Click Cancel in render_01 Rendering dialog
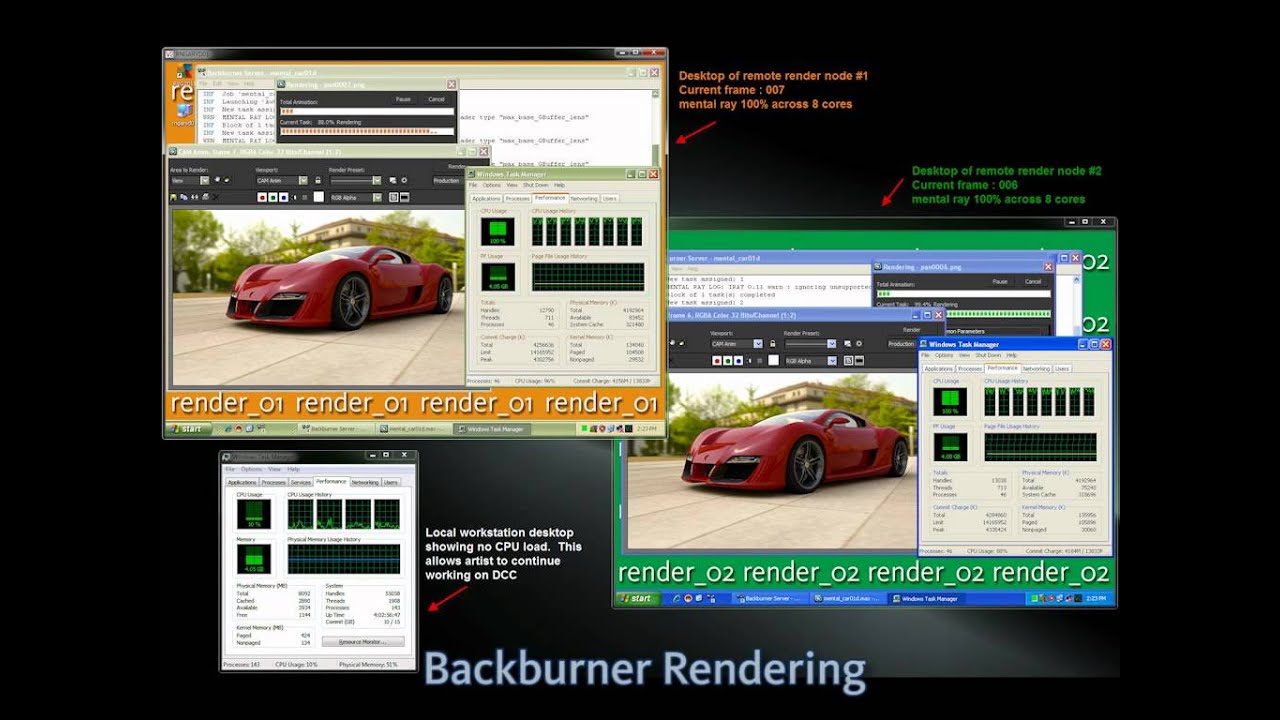This screenshot has height=720, width=1280. tap(436, 99)
